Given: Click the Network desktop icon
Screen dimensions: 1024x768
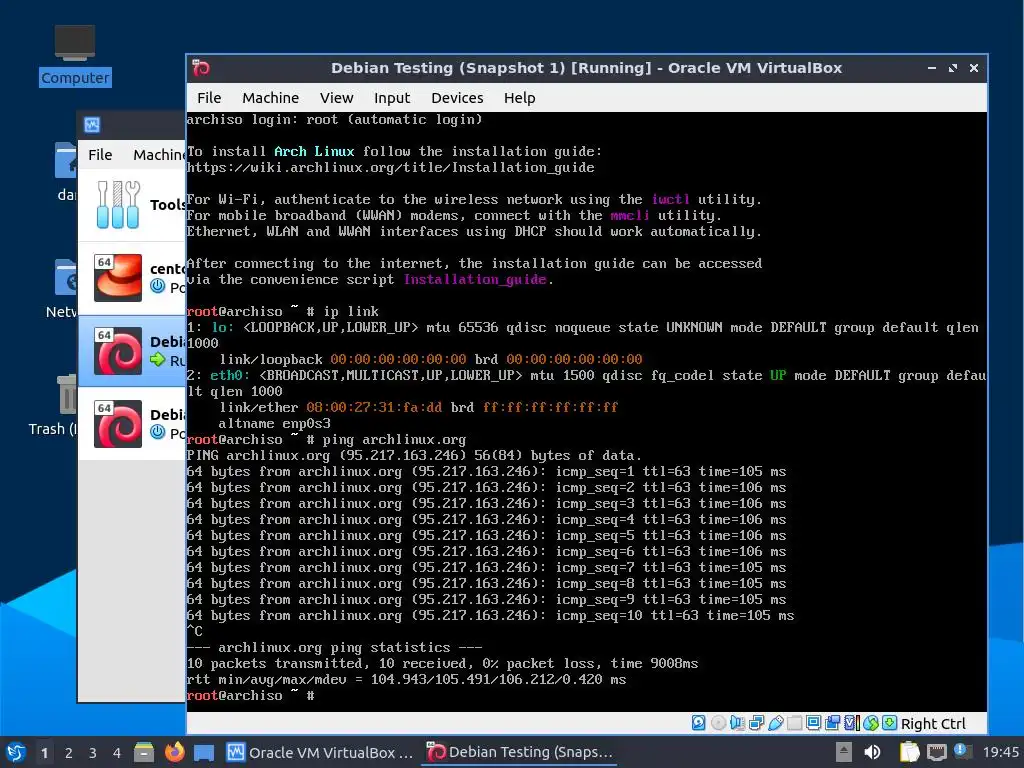Looking at the screenshot, I should tap(62, 289).
